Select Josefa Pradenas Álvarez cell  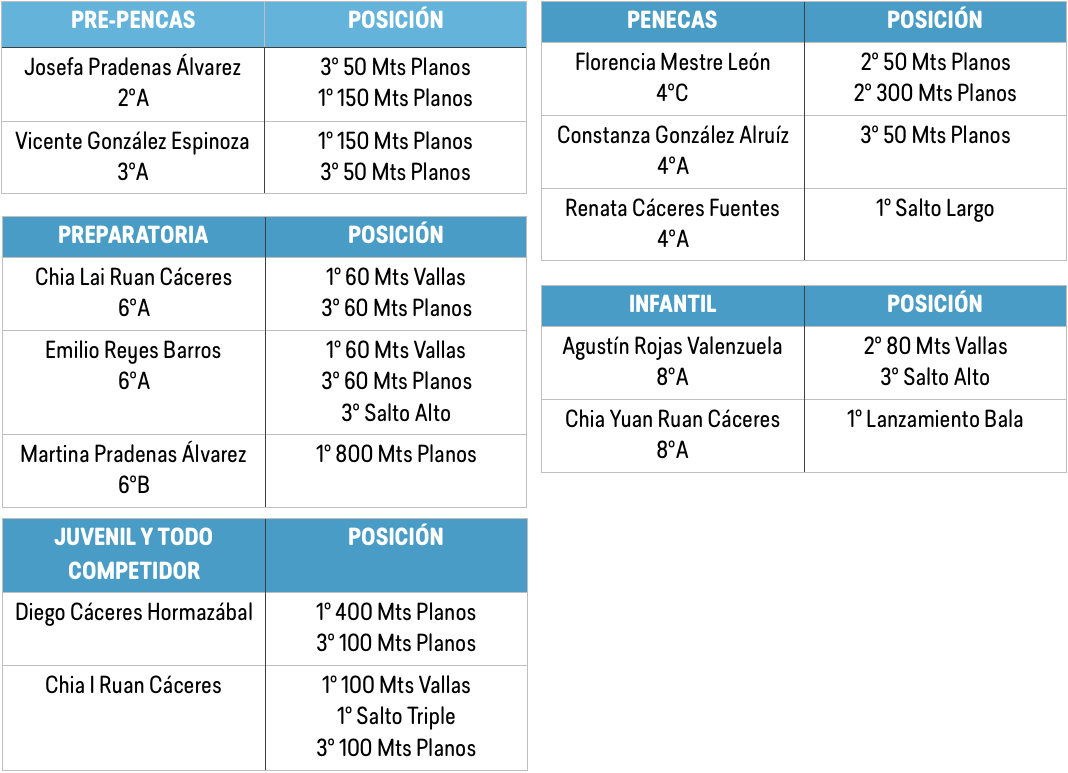(133, 84)
